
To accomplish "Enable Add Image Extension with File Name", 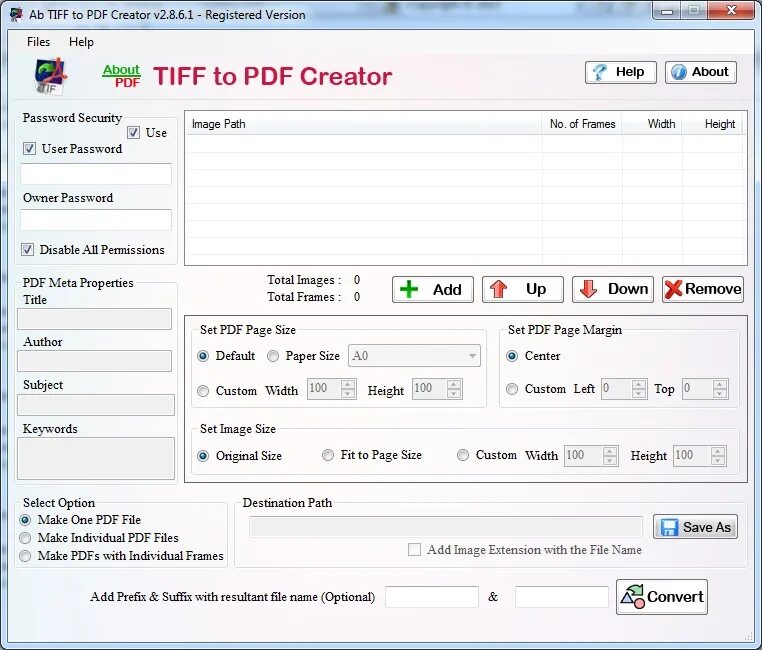I will pyautogui.click(x=414, y=549).
